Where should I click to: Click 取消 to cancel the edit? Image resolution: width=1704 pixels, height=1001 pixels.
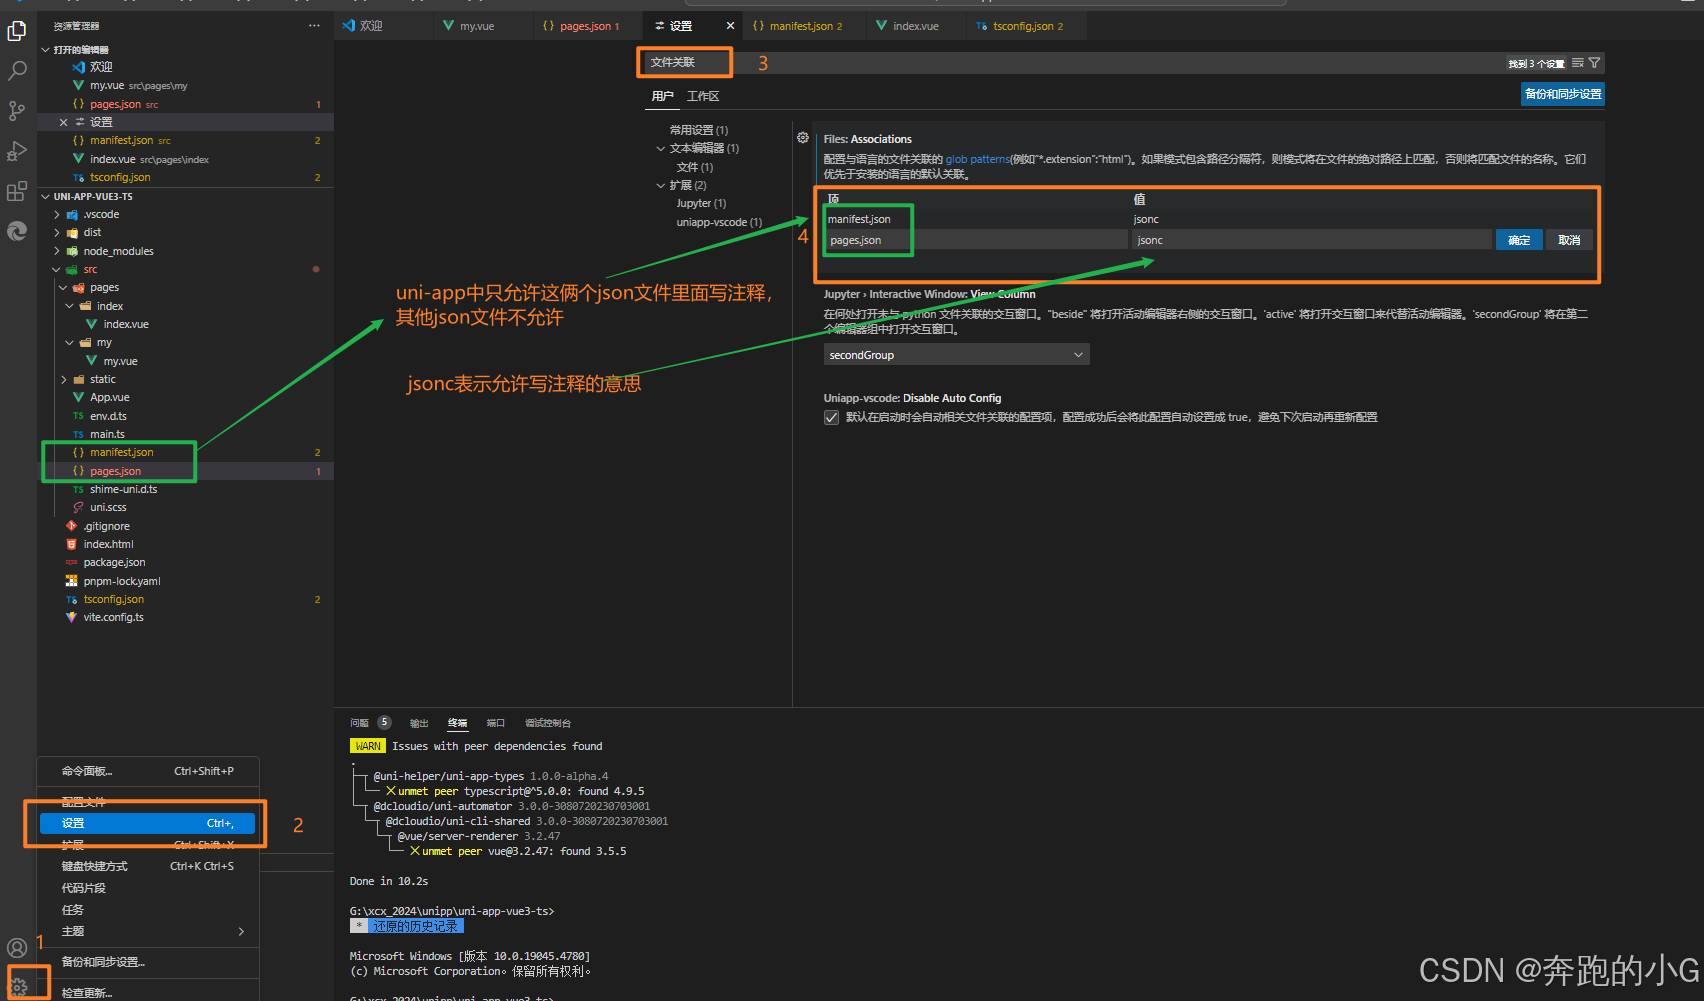coord(1569,240)
